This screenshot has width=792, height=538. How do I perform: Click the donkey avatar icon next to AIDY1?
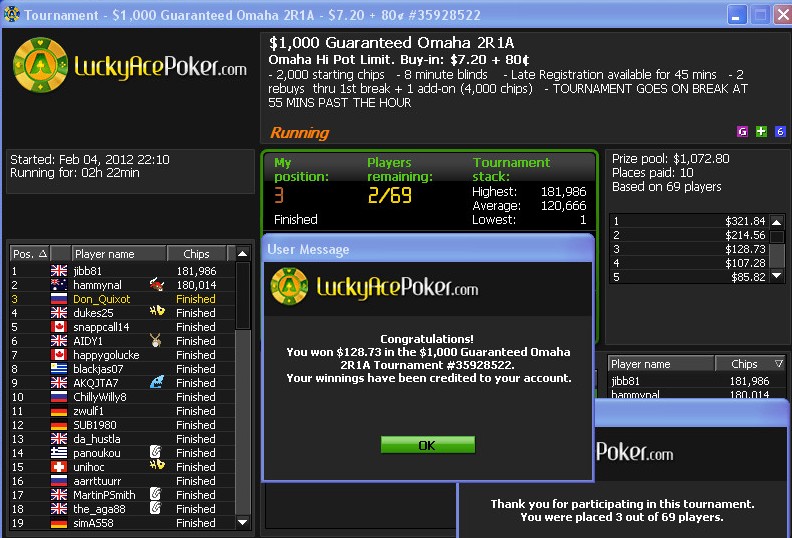[x=156, y=340]
